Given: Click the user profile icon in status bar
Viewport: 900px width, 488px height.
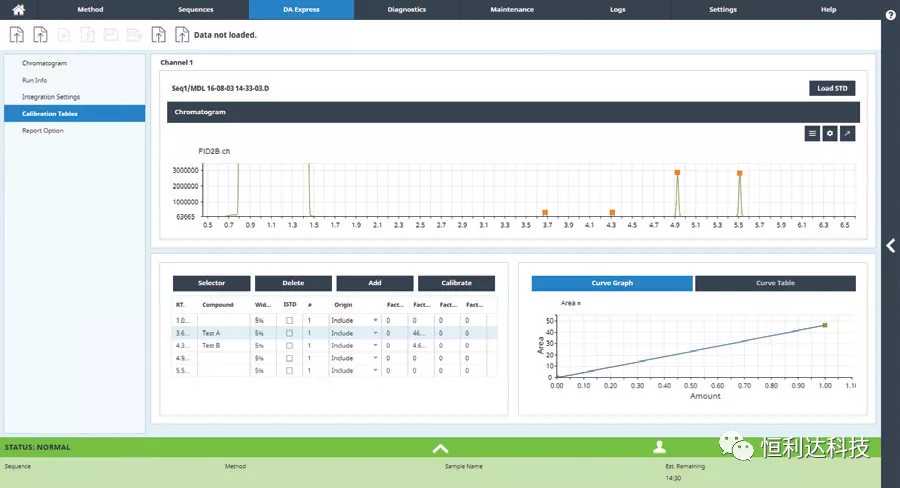Looking at the screenshot, I should click(659, 447).
